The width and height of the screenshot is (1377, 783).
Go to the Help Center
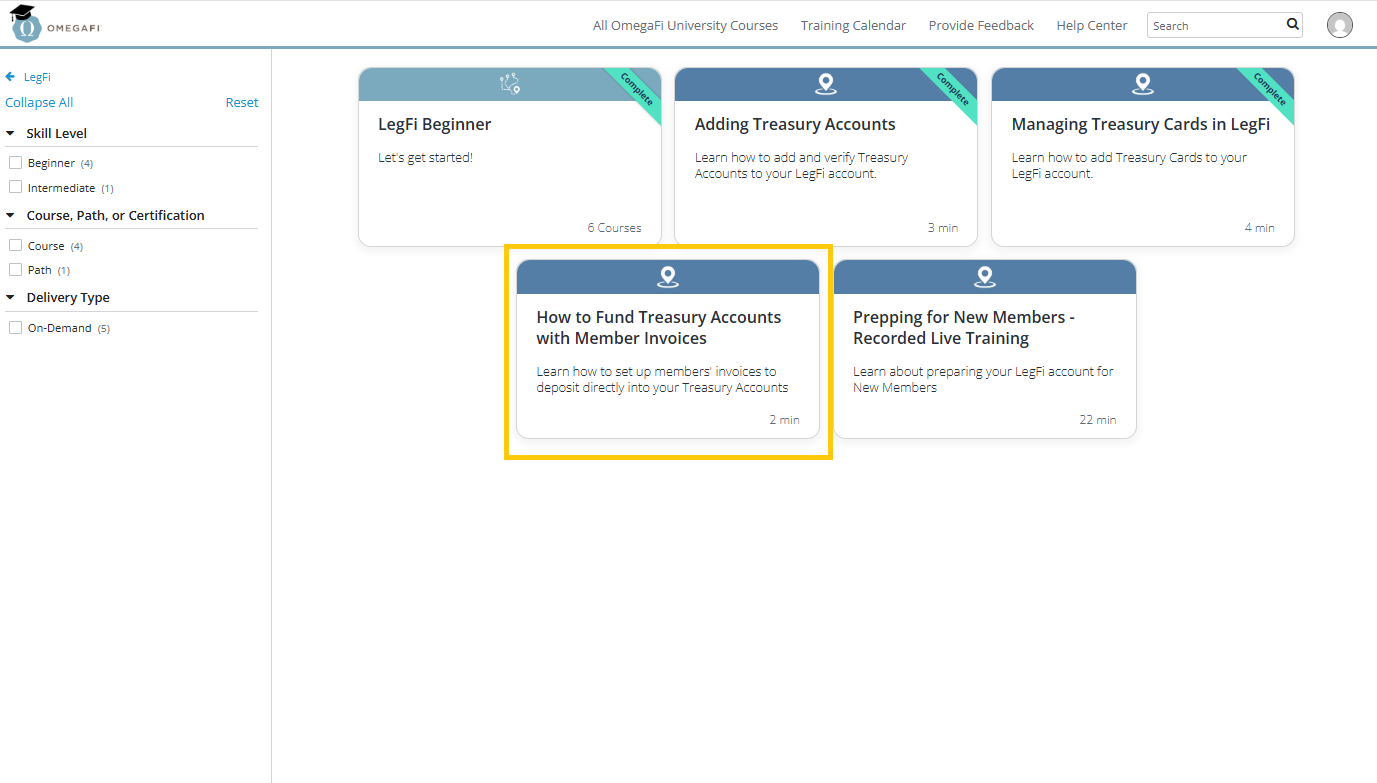pyautogui.click(x=1091, y=25)
